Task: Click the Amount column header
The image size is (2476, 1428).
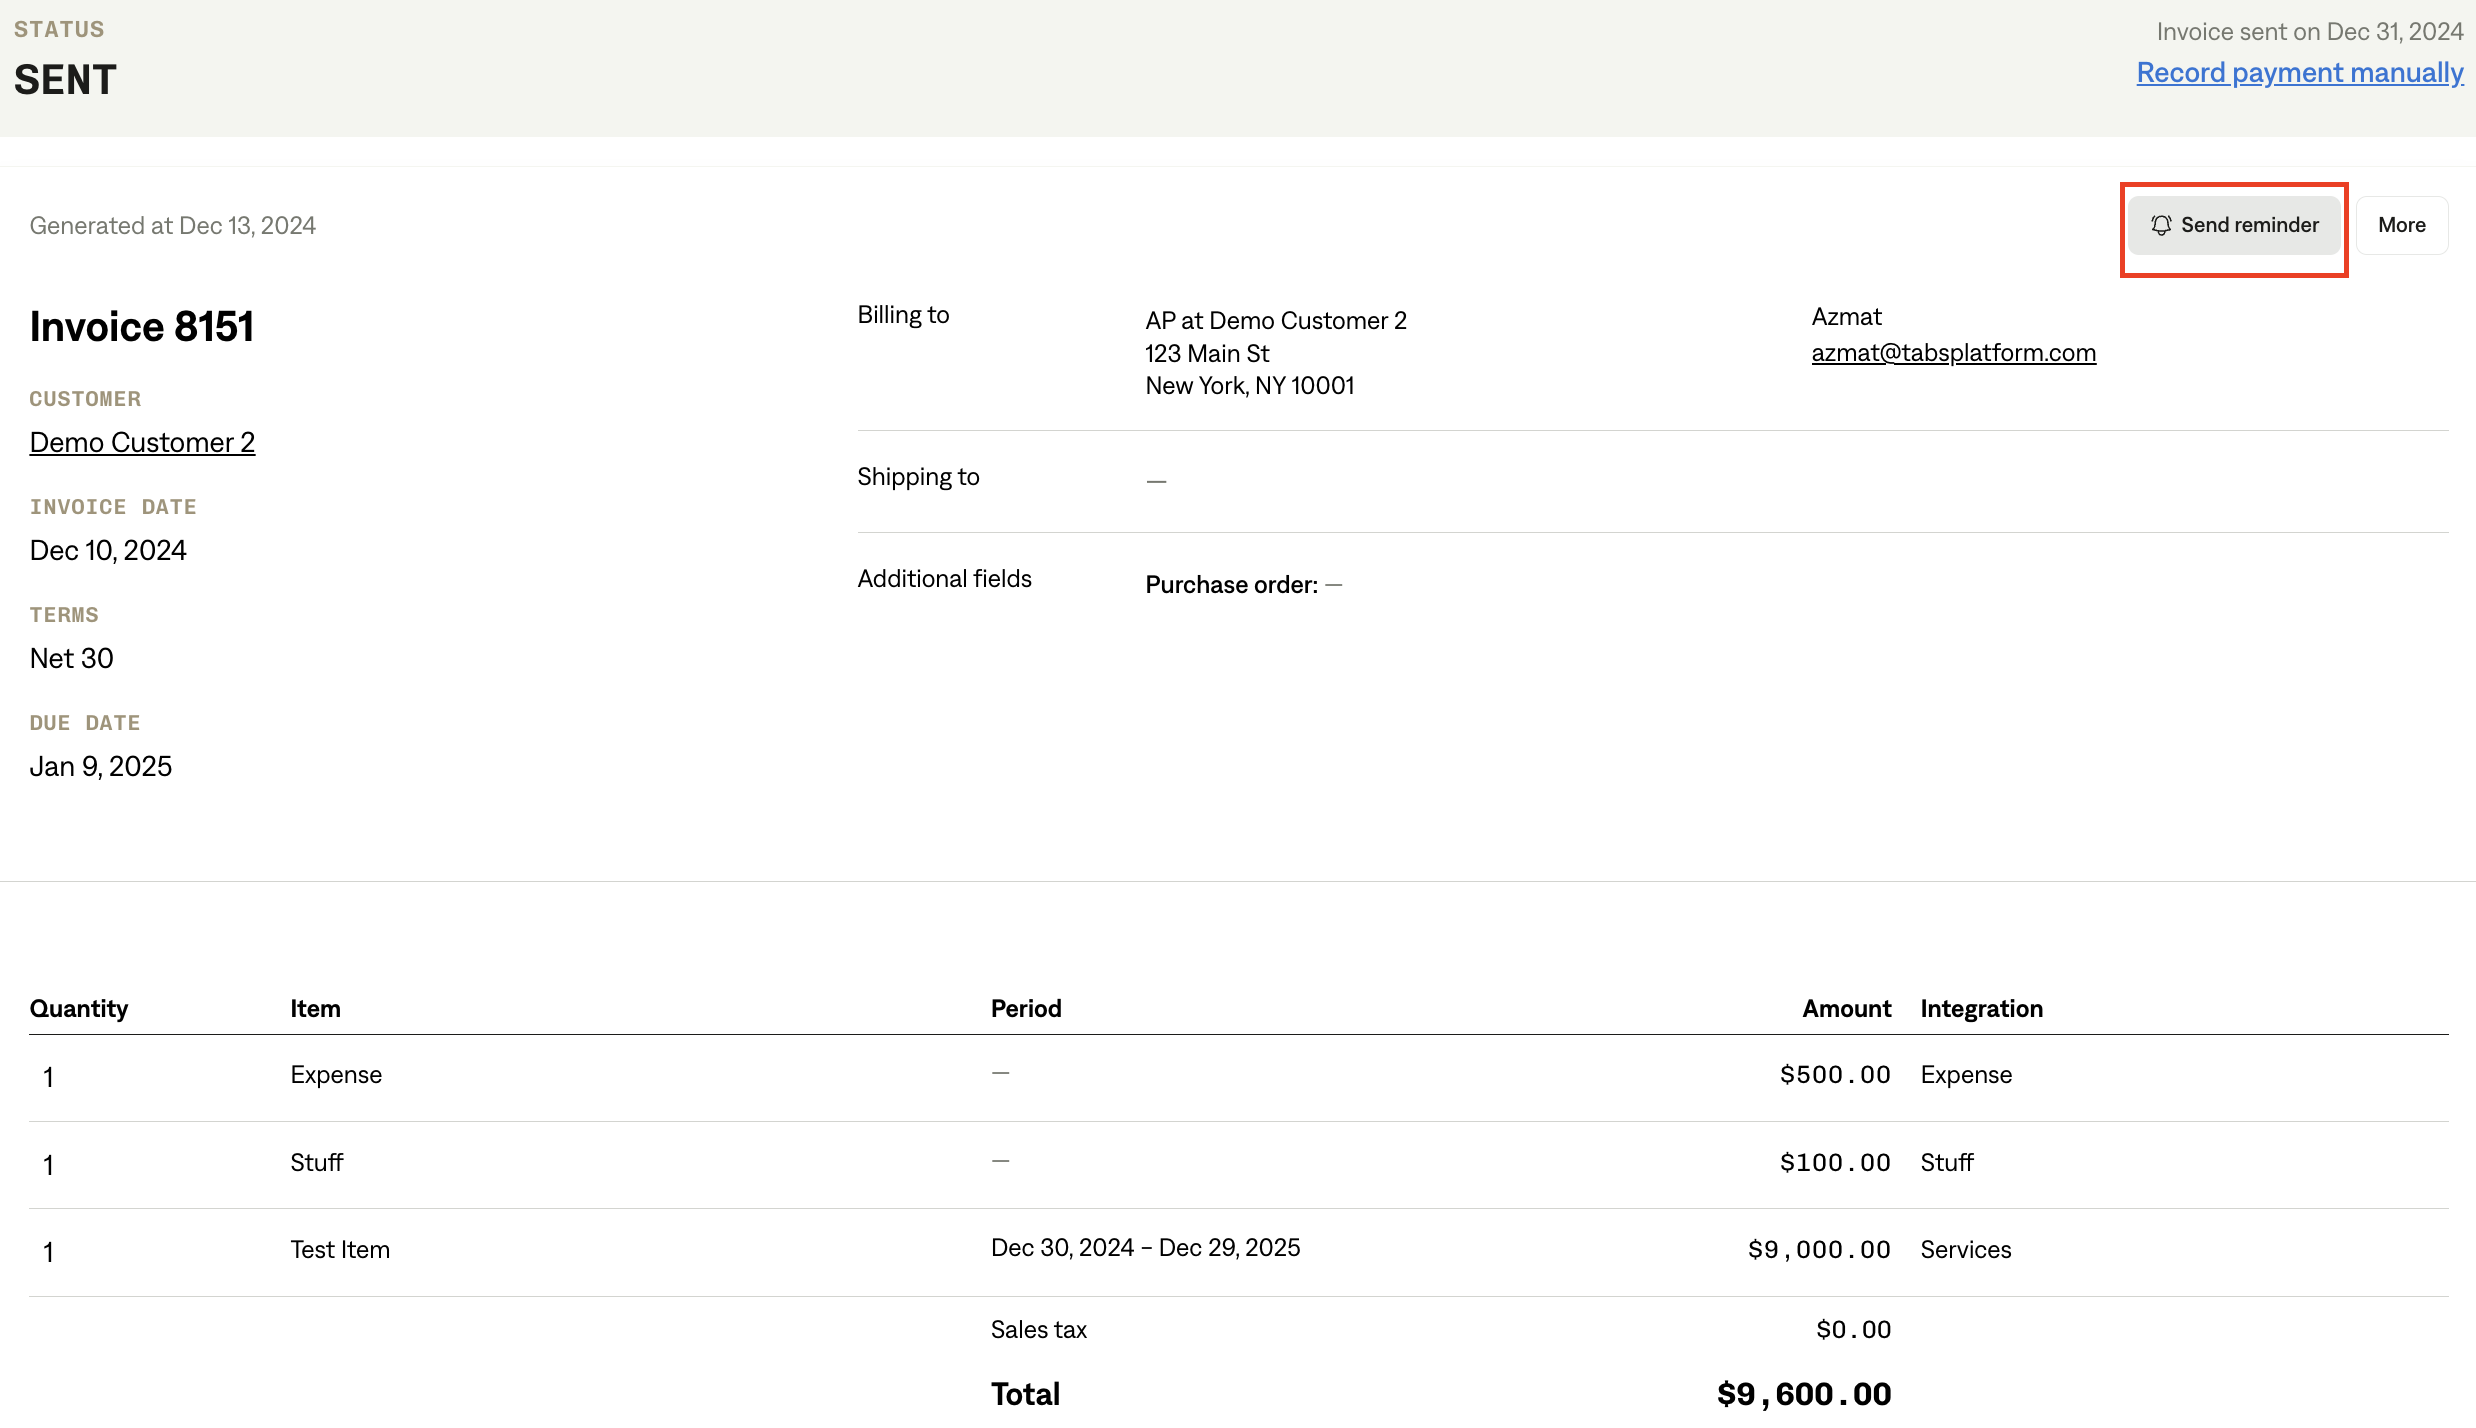Action: click(x=1846, y=1009)
